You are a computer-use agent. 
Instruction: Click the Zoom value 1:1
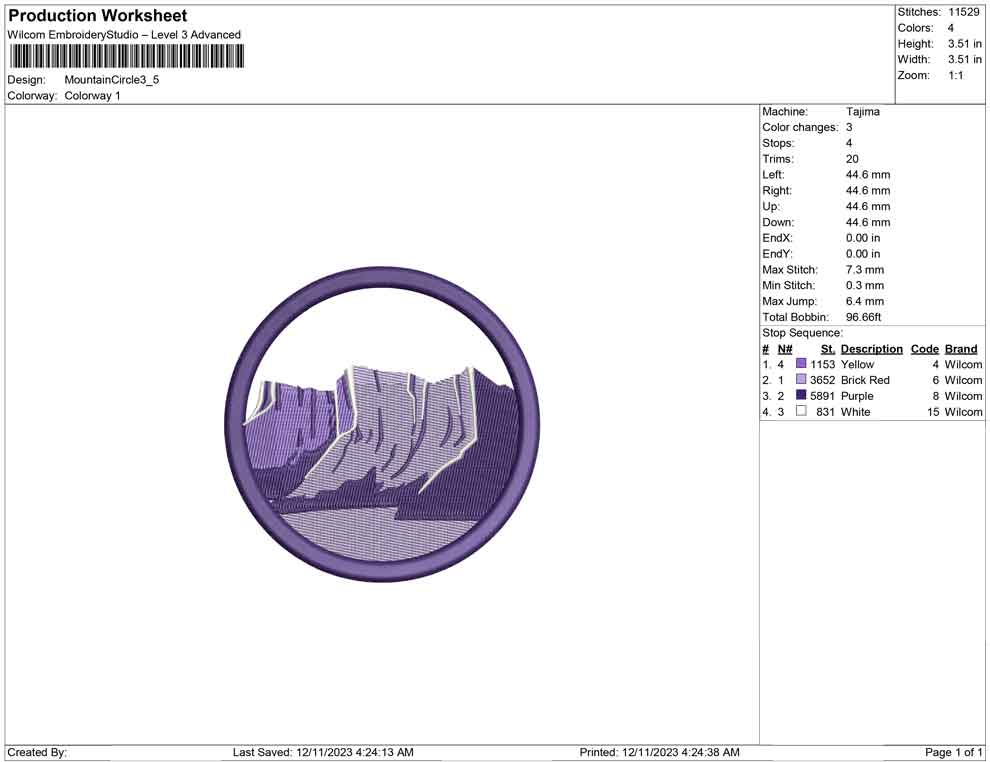point(955,75)
